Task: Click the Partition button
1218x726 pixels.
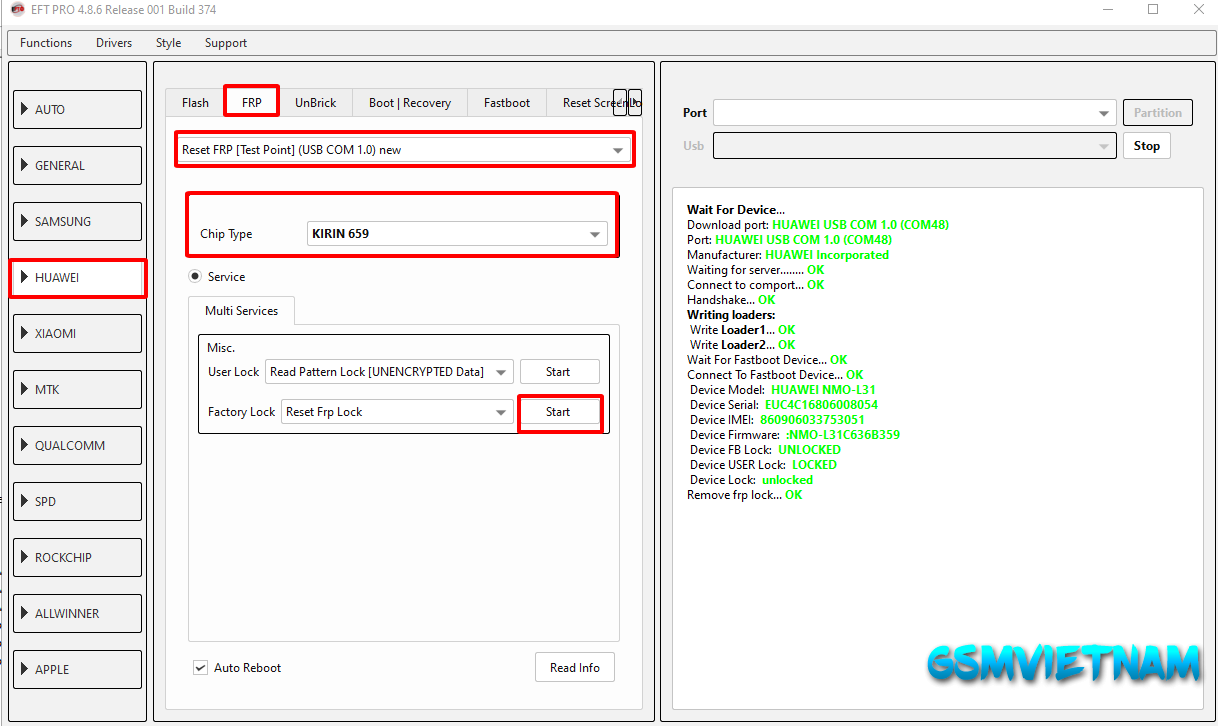Action: click(x=1158, y=113)
